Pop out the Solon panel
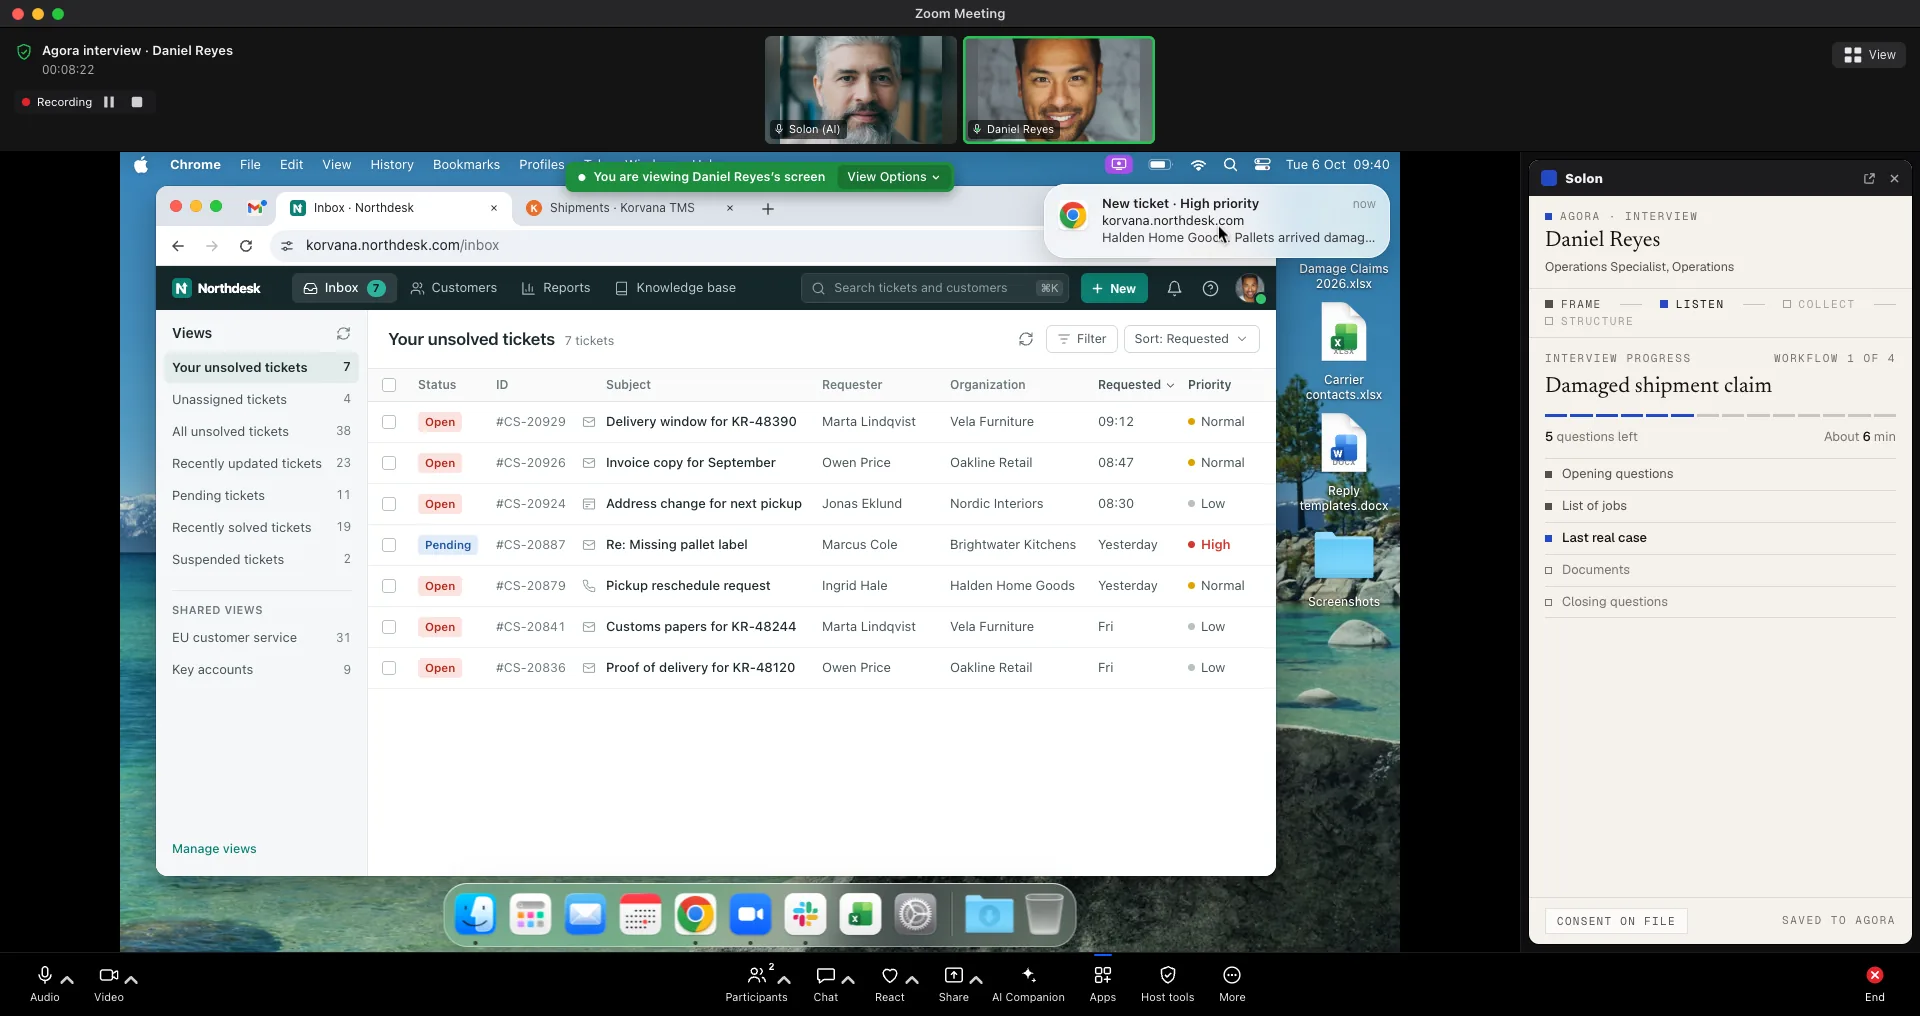Viewport: 1920px width, 1016px height. pyautogui.click(x=1869, y=178)
